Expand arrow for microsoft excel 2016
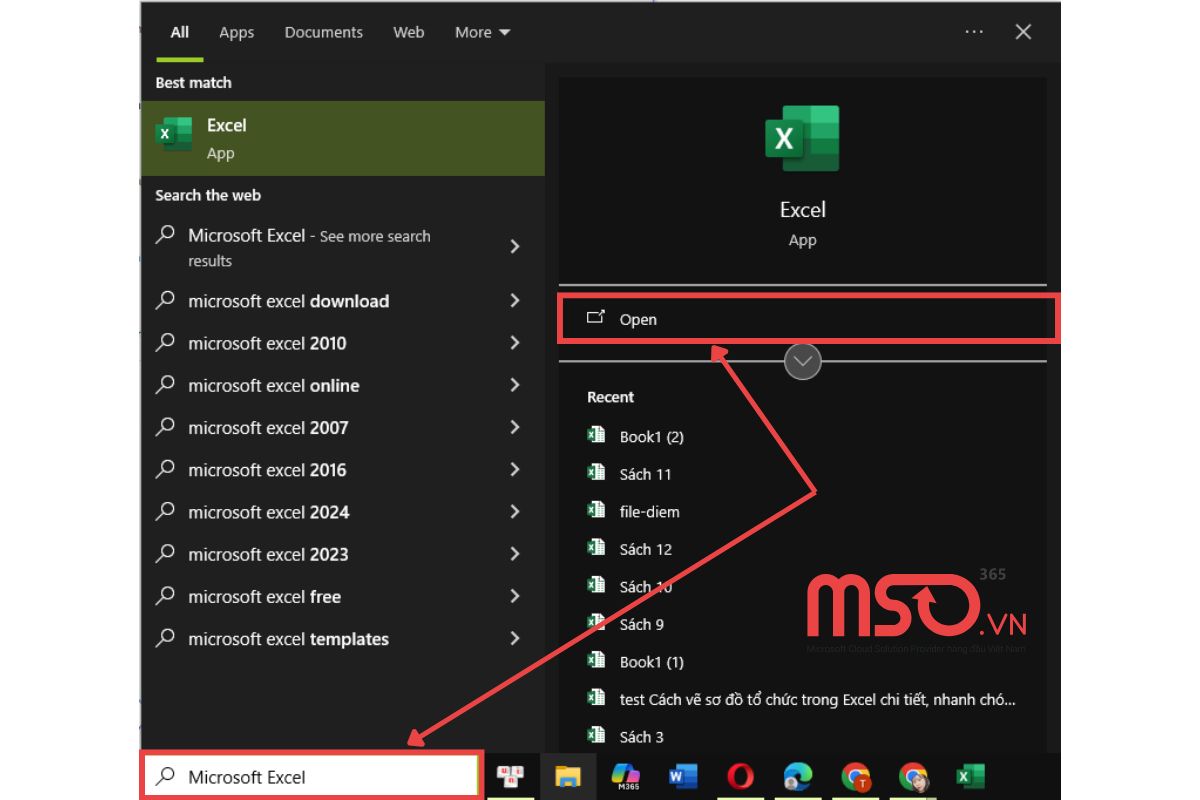This screenshot has height=800, width=1200. pyautogui.click(x=515, y=469)
